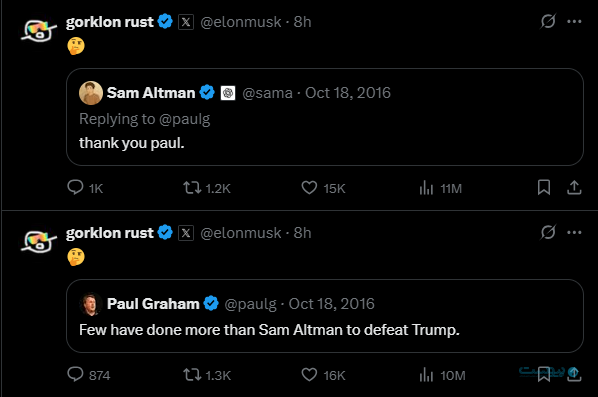Image resolution: width=598 pixels, height=397 pixels.
Task: Bookmark the first post quoting Sam Altman
Action: tap(544, 188)
